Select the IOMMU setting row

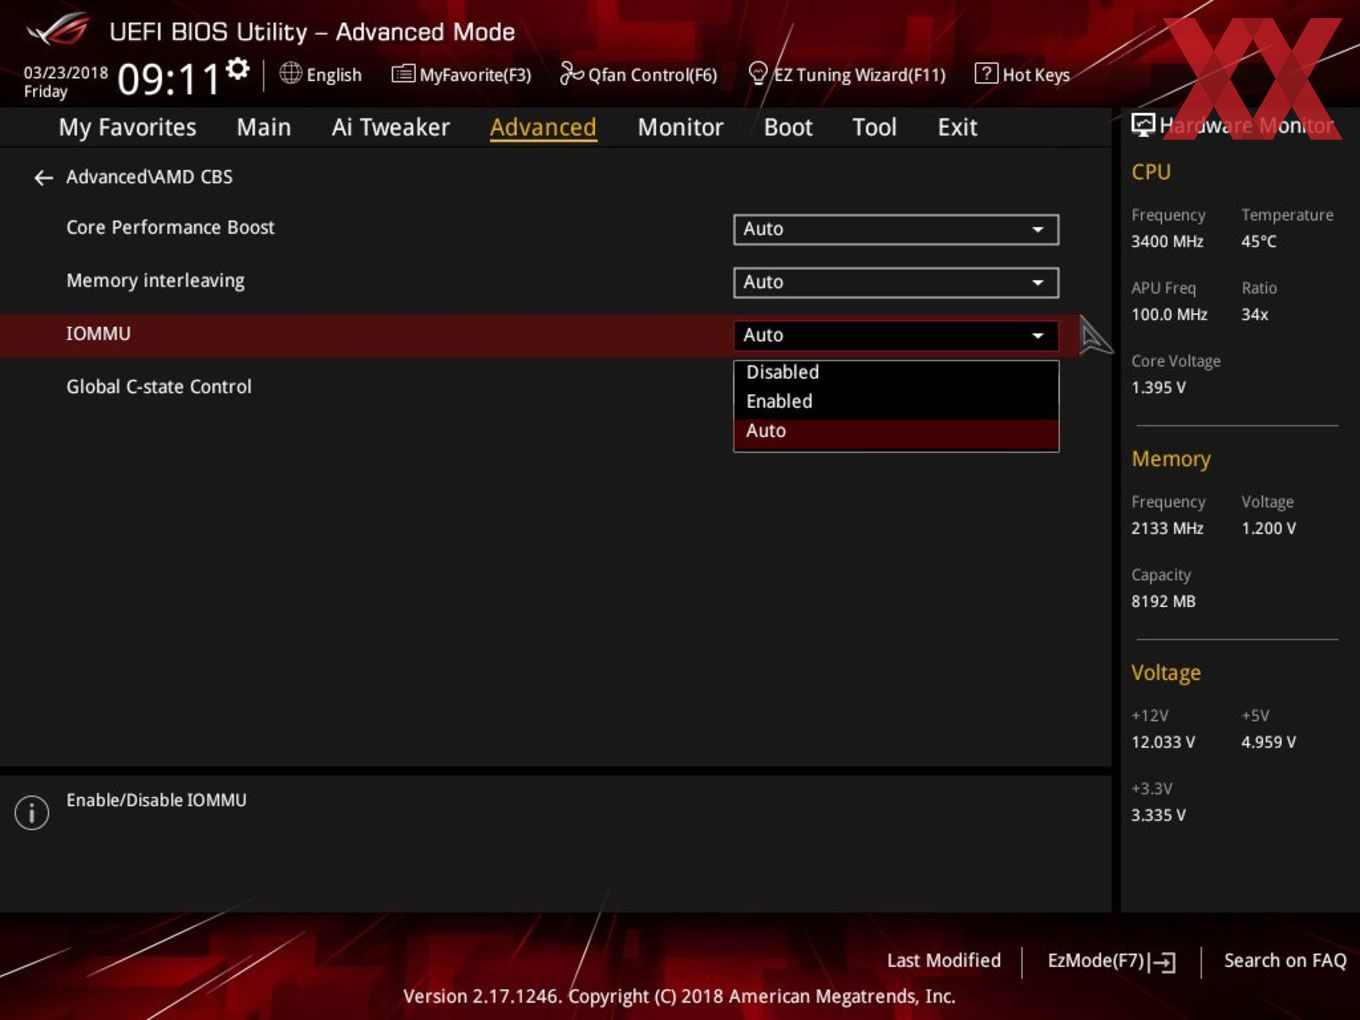click(x=540, y=335)
